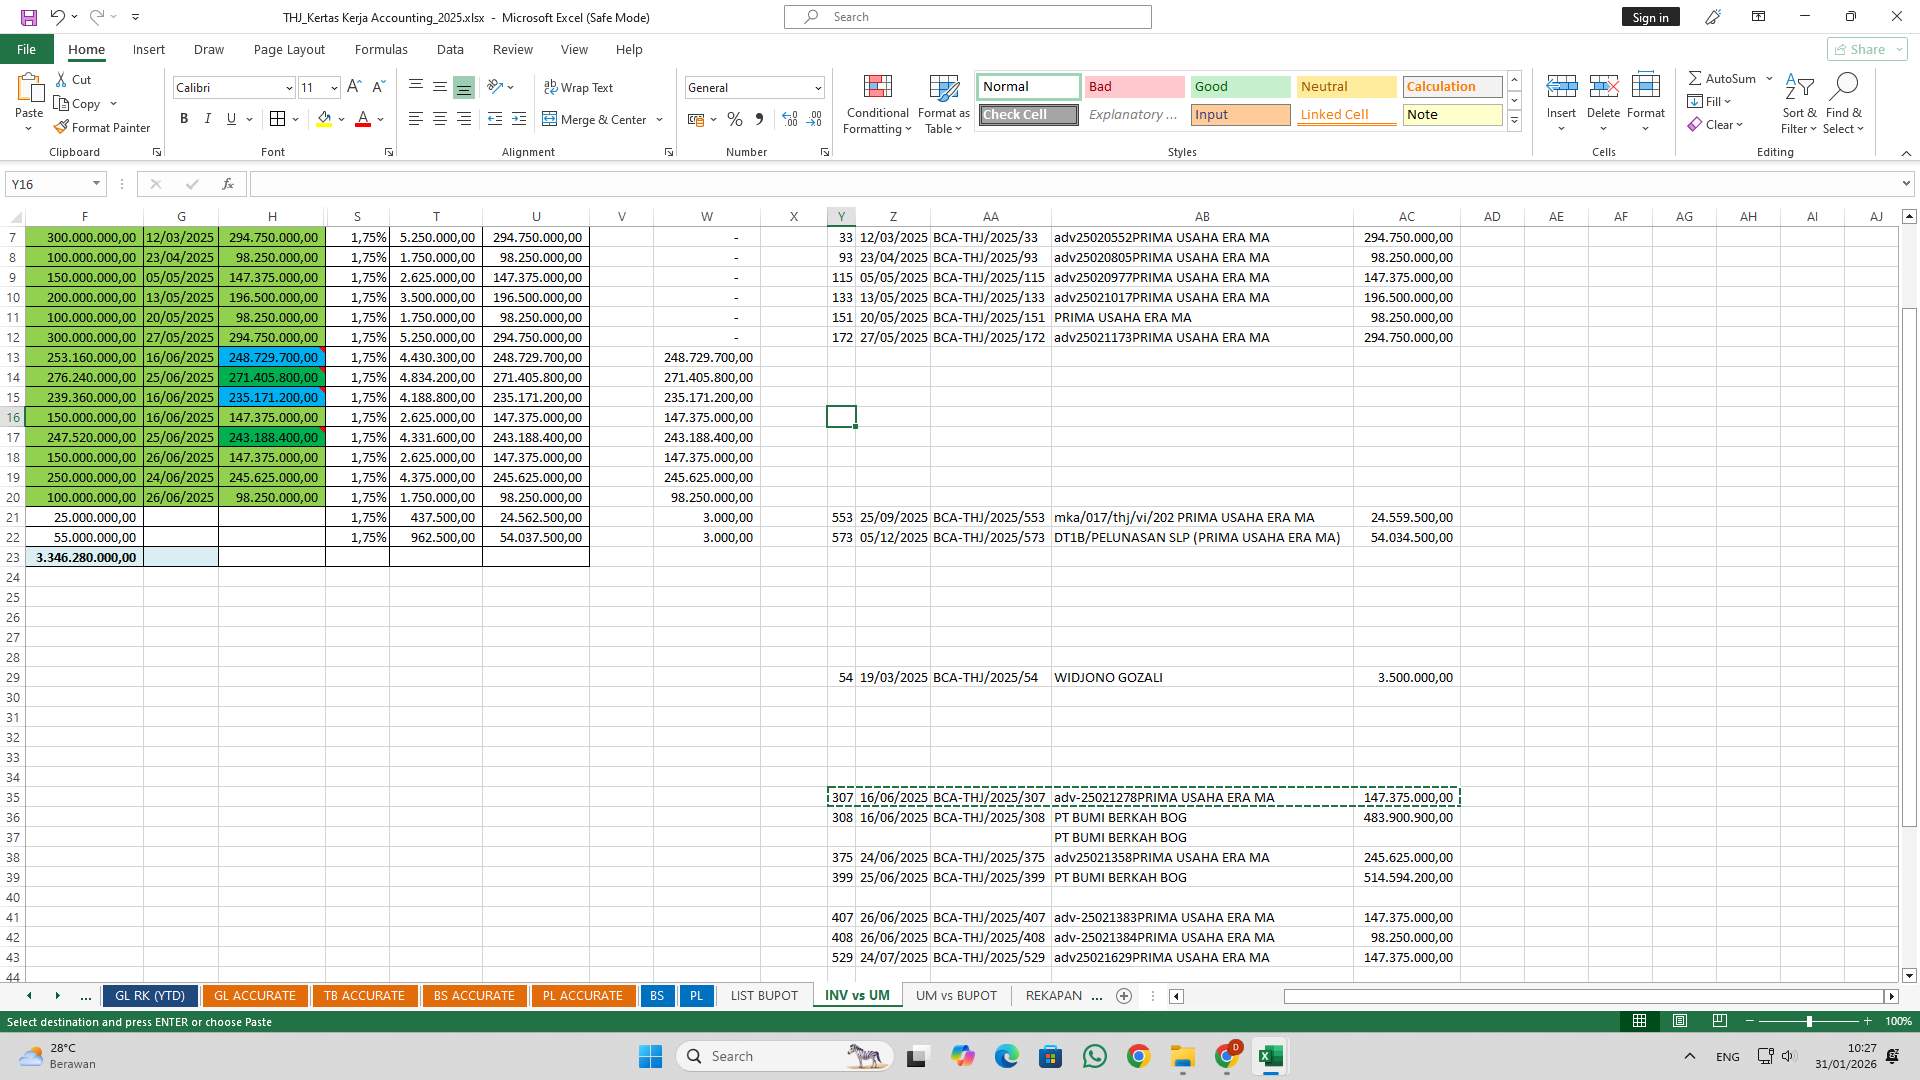
Task: Switch to the Formulas ribbon tab
Action: tap(381, 49)
